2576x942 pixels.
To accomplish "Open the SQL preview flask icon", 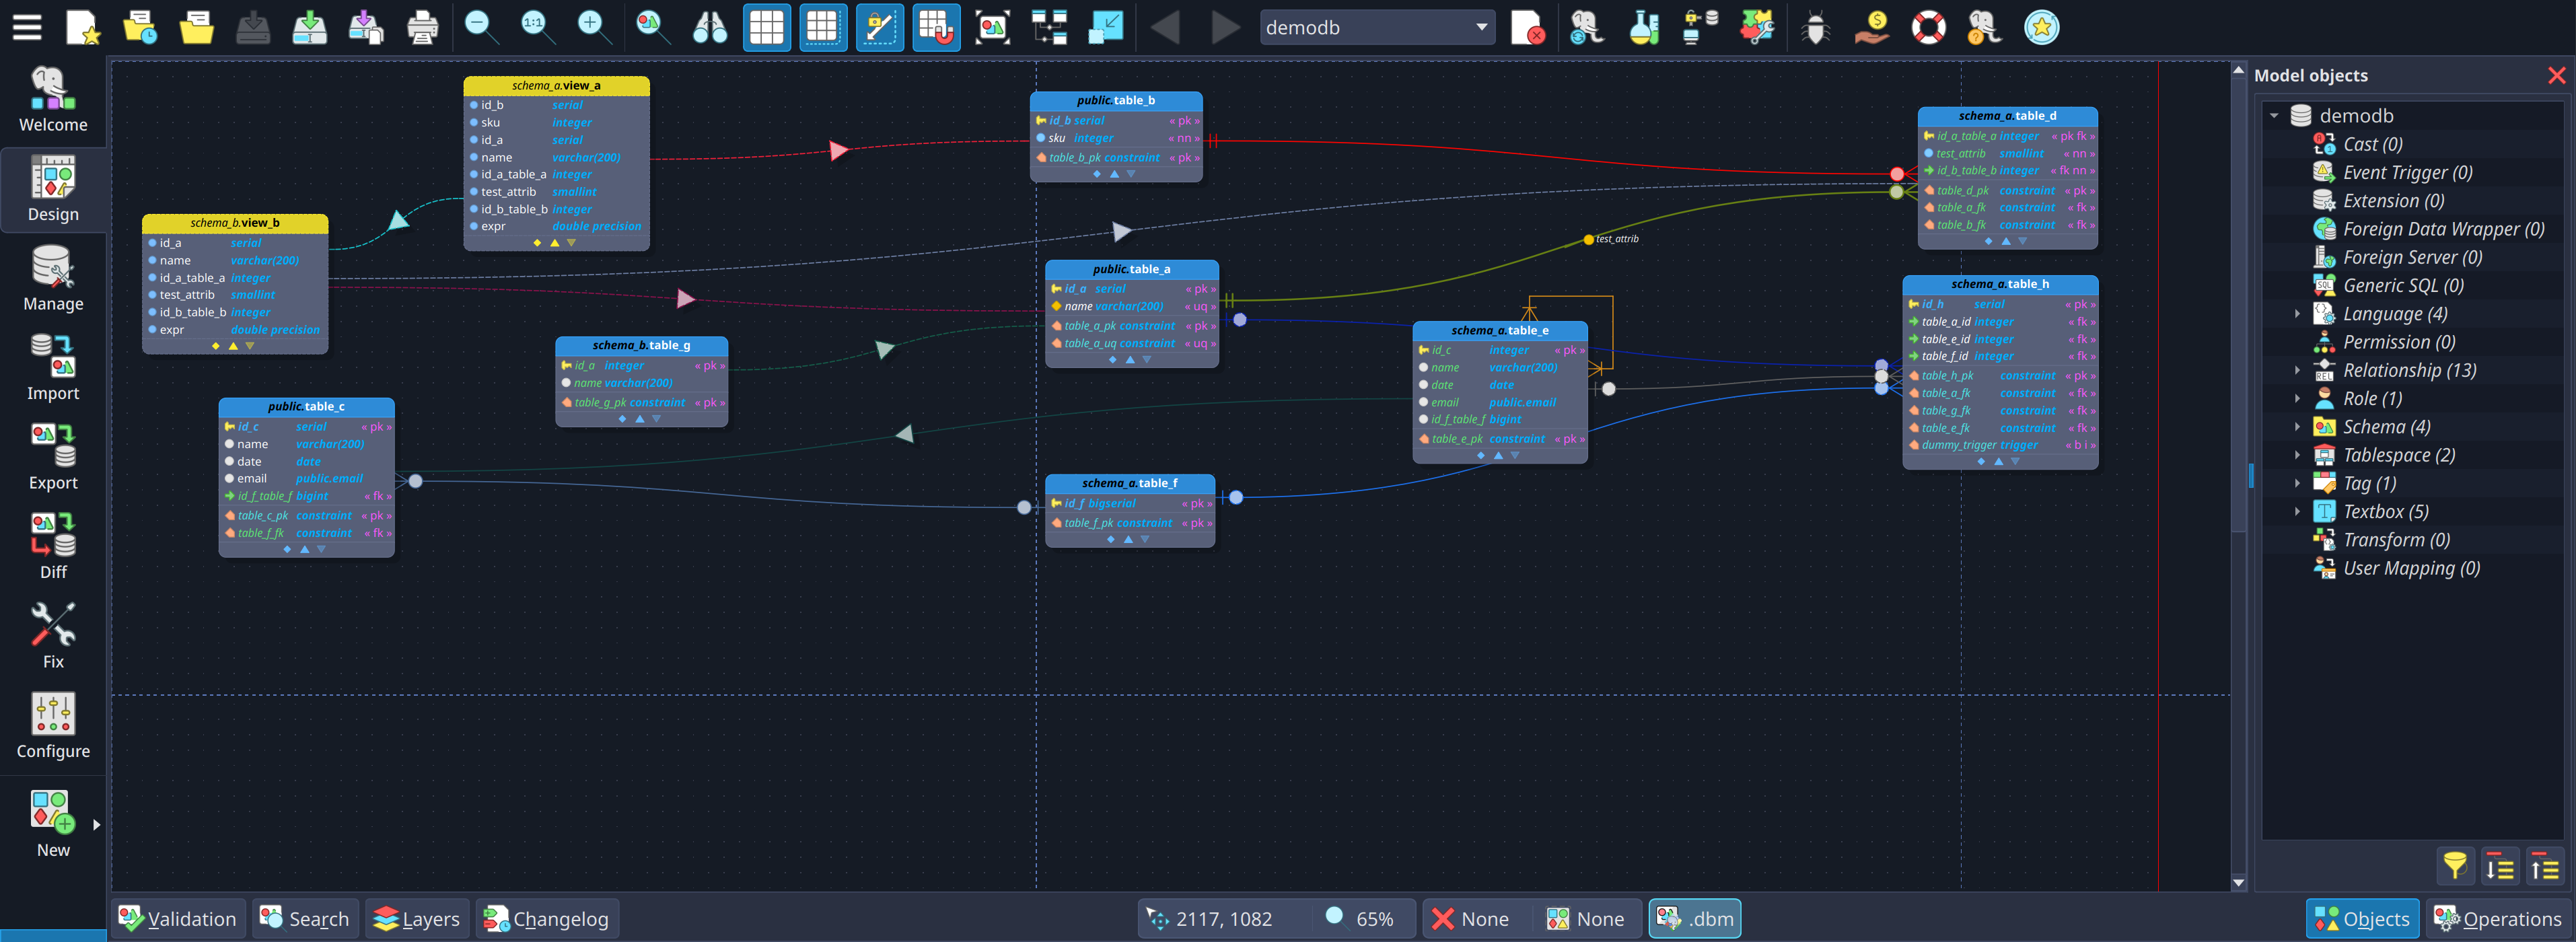I will (x=1643, y=27).
